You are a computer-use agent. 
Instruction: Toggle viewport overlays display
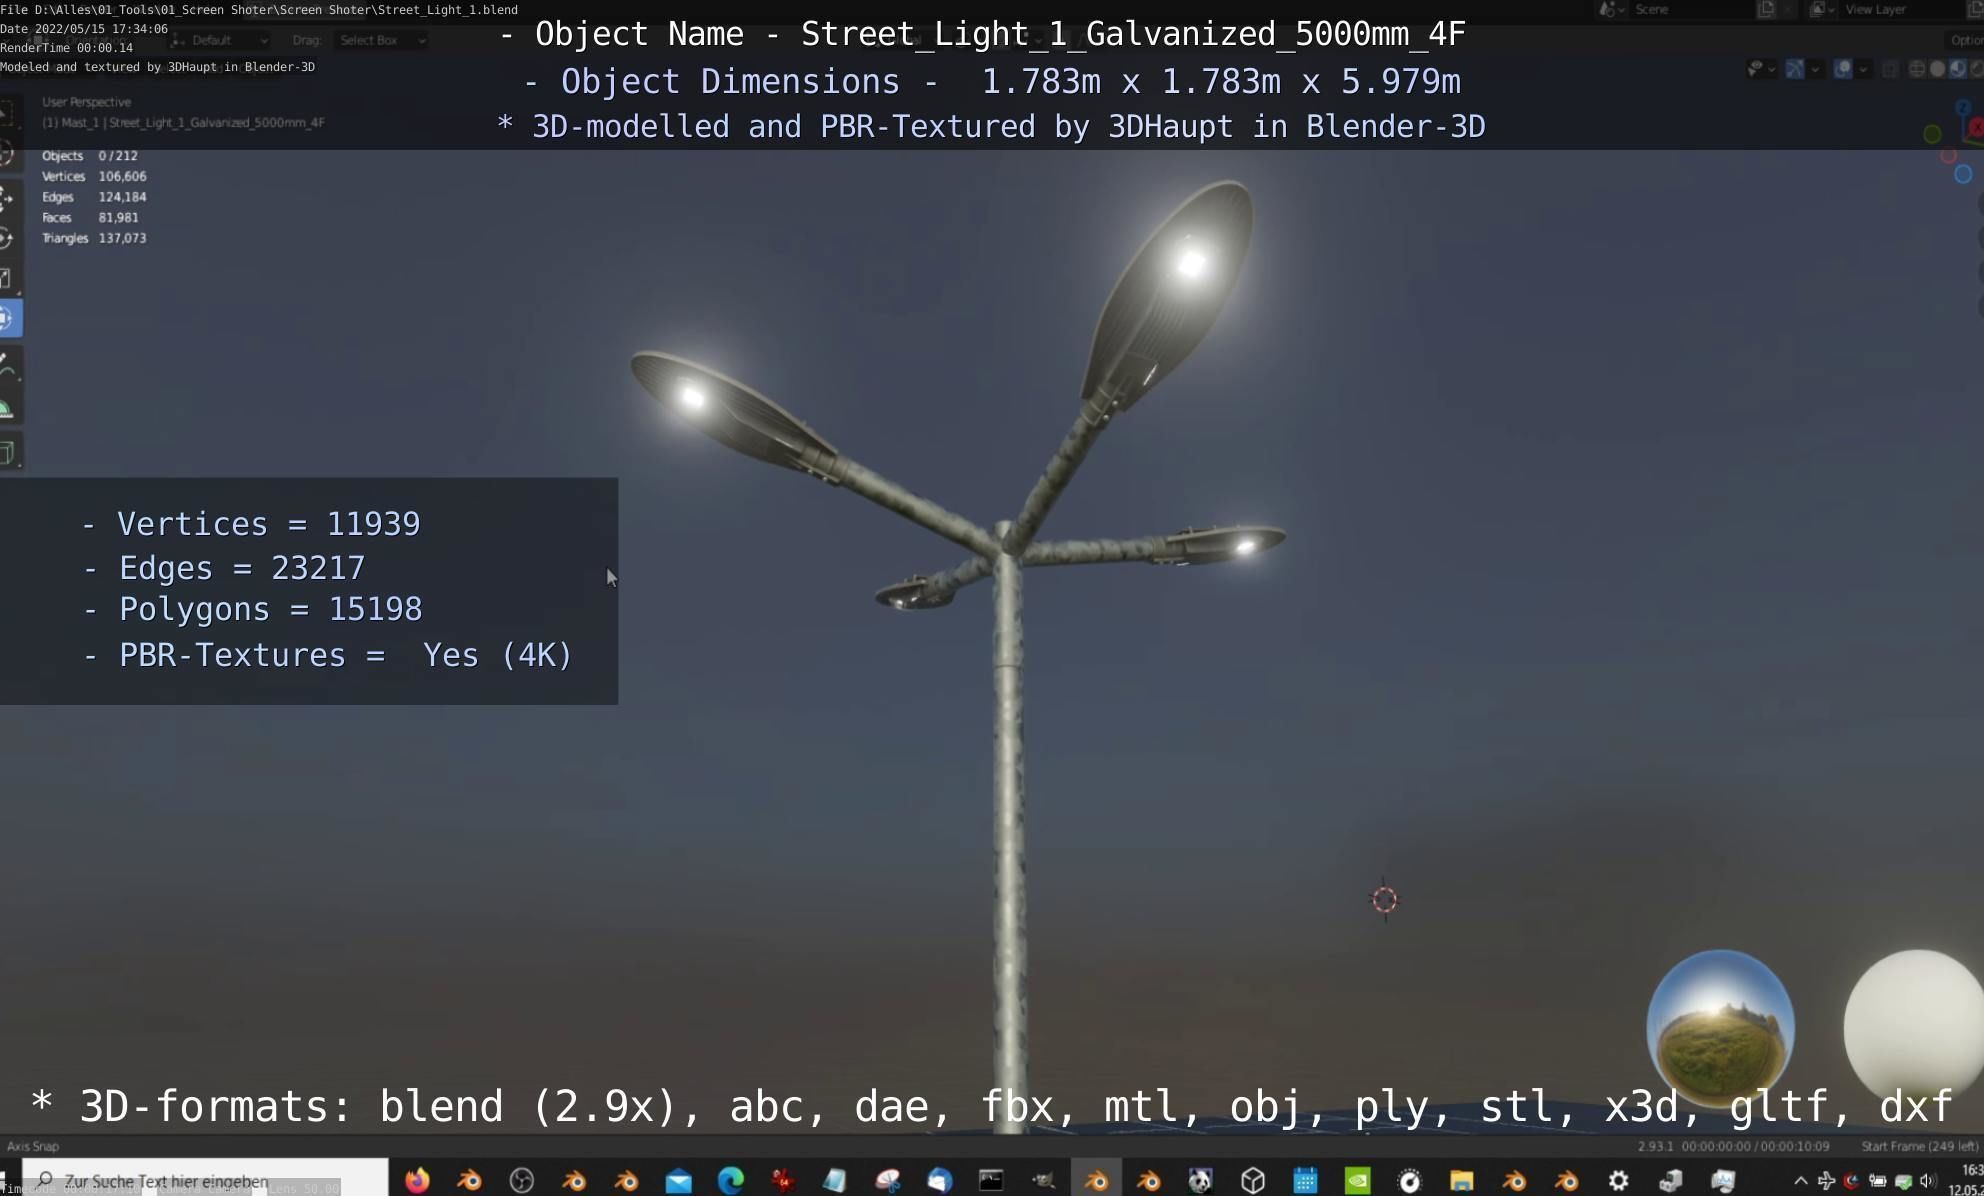(x=1842, y=69)
